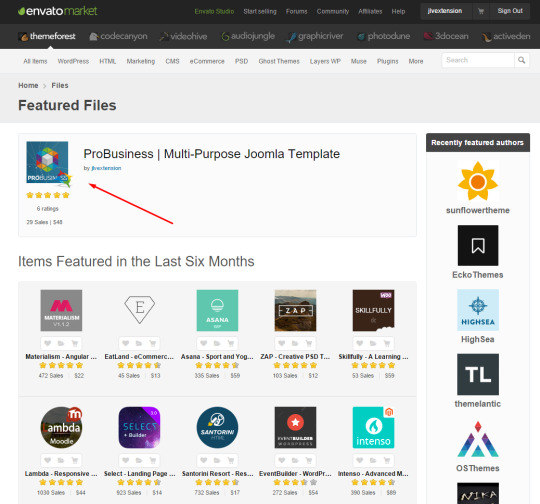This screenshot has width=540, height=504.
Task: Open the All Items category
Action: tap(35, 61)
